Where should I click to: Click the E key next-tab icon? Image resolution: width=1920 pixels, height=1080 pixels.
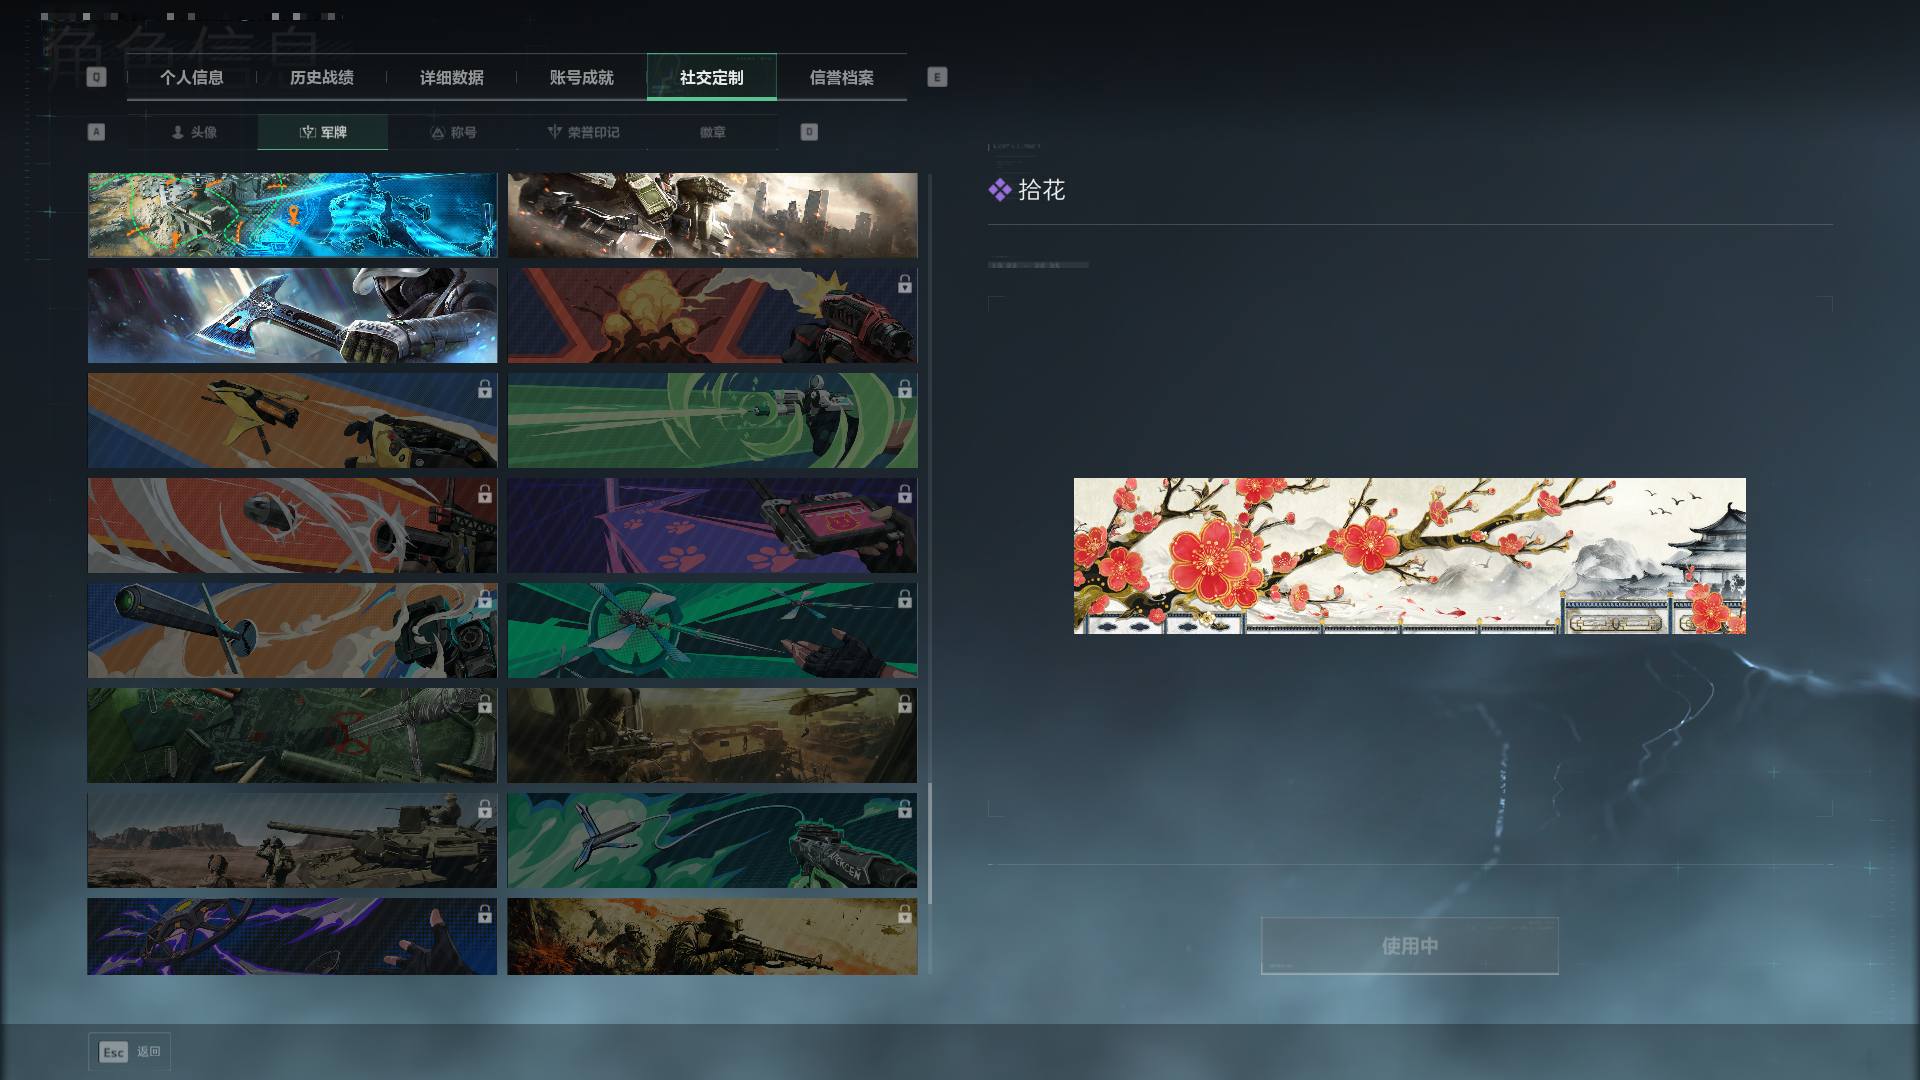(937, 77)
